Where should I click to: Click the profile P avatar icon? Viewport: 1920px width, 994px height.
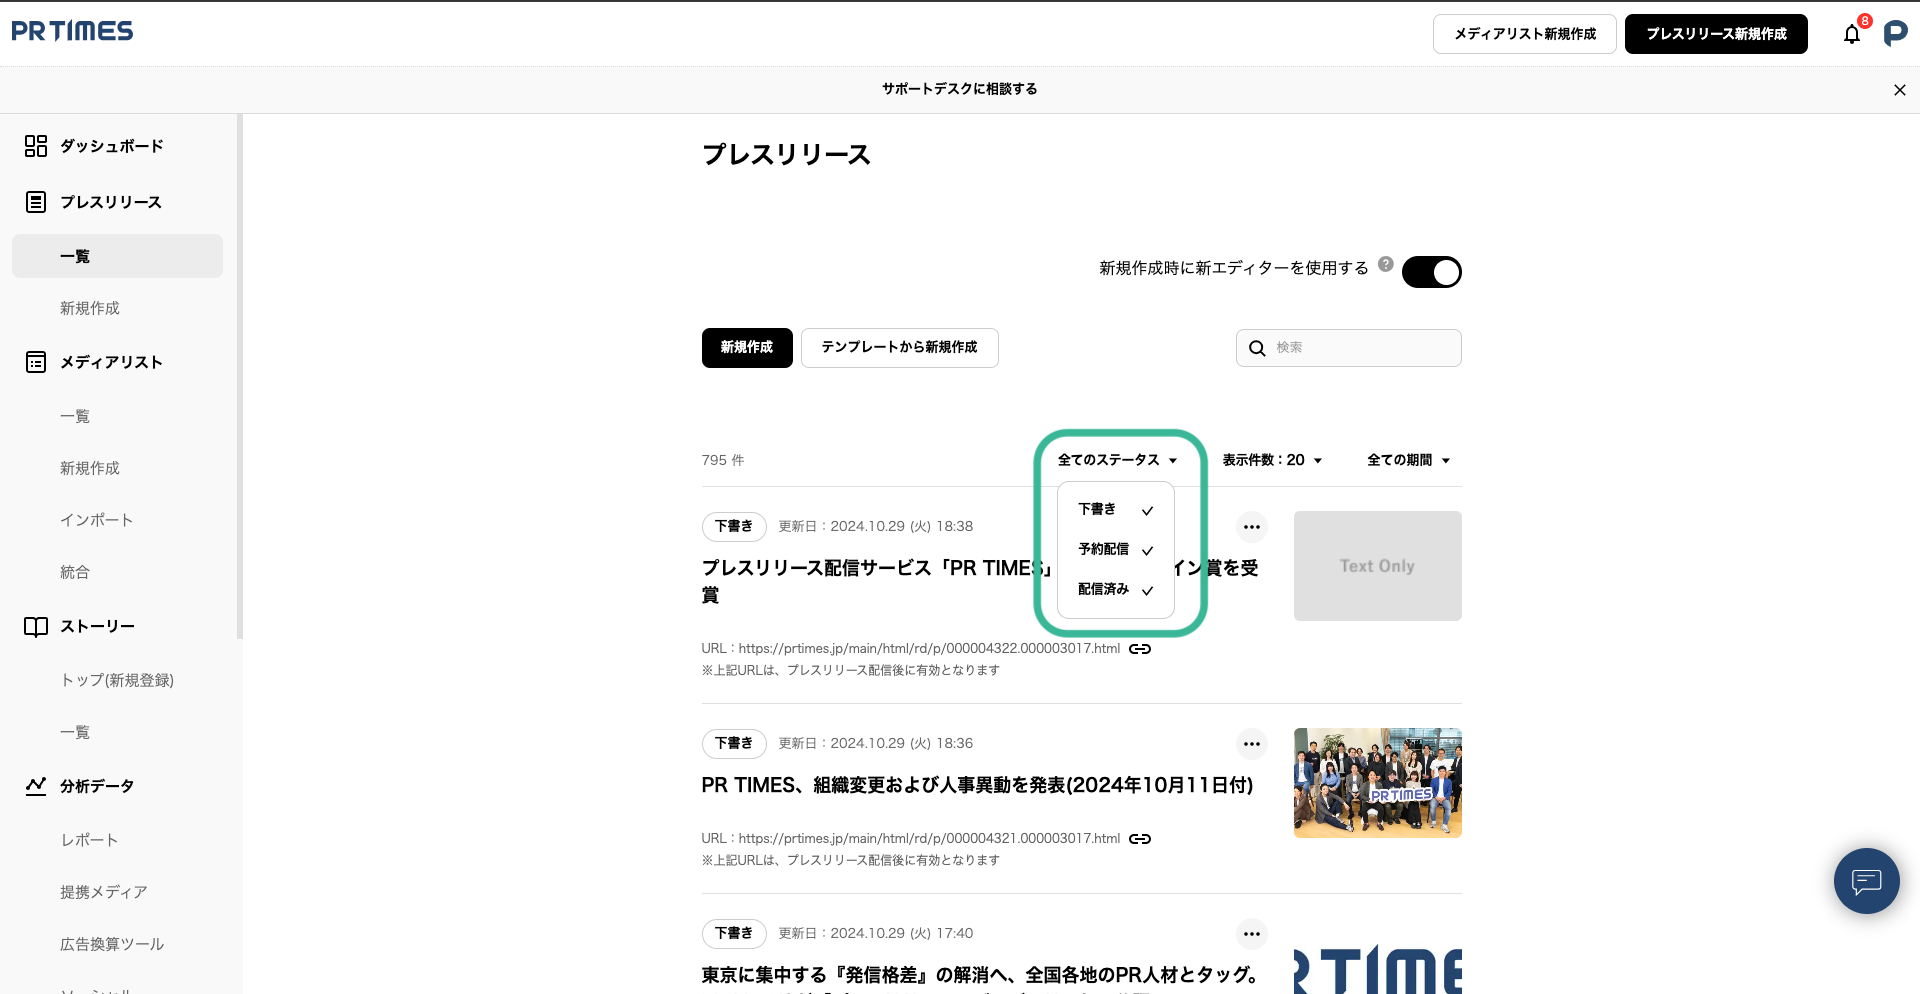coord(1895,34)
